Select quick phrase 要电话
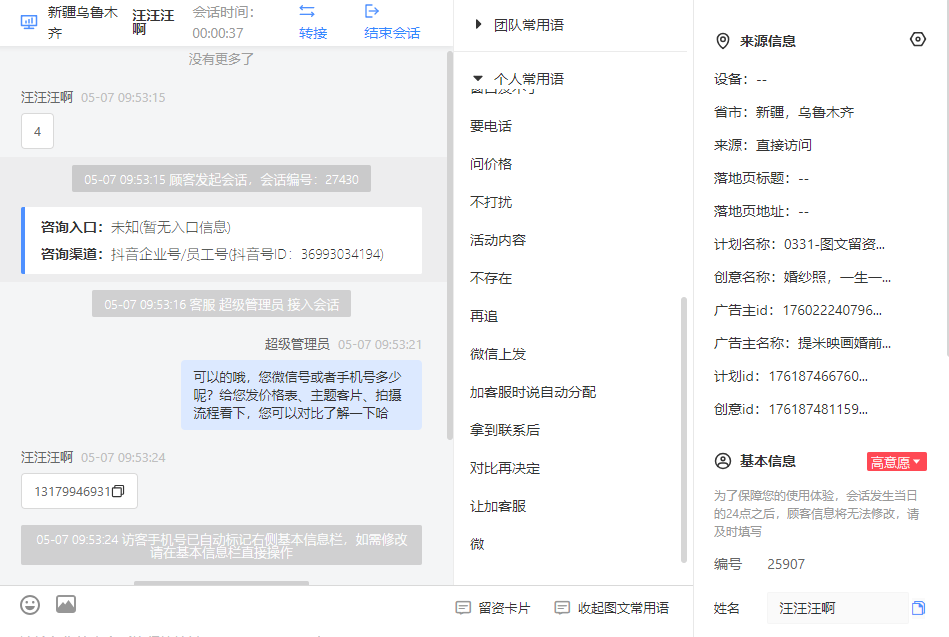Image resolution: width=949 pixels, height=637 pixels. coord(491,126)
